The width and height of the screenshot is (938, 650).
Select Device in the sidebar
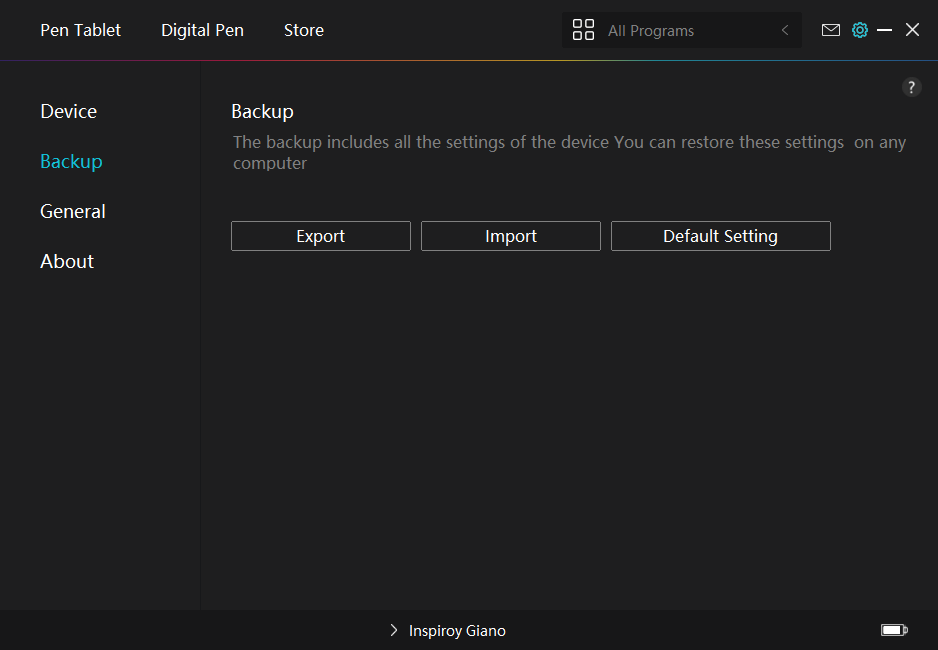point(68,111)
